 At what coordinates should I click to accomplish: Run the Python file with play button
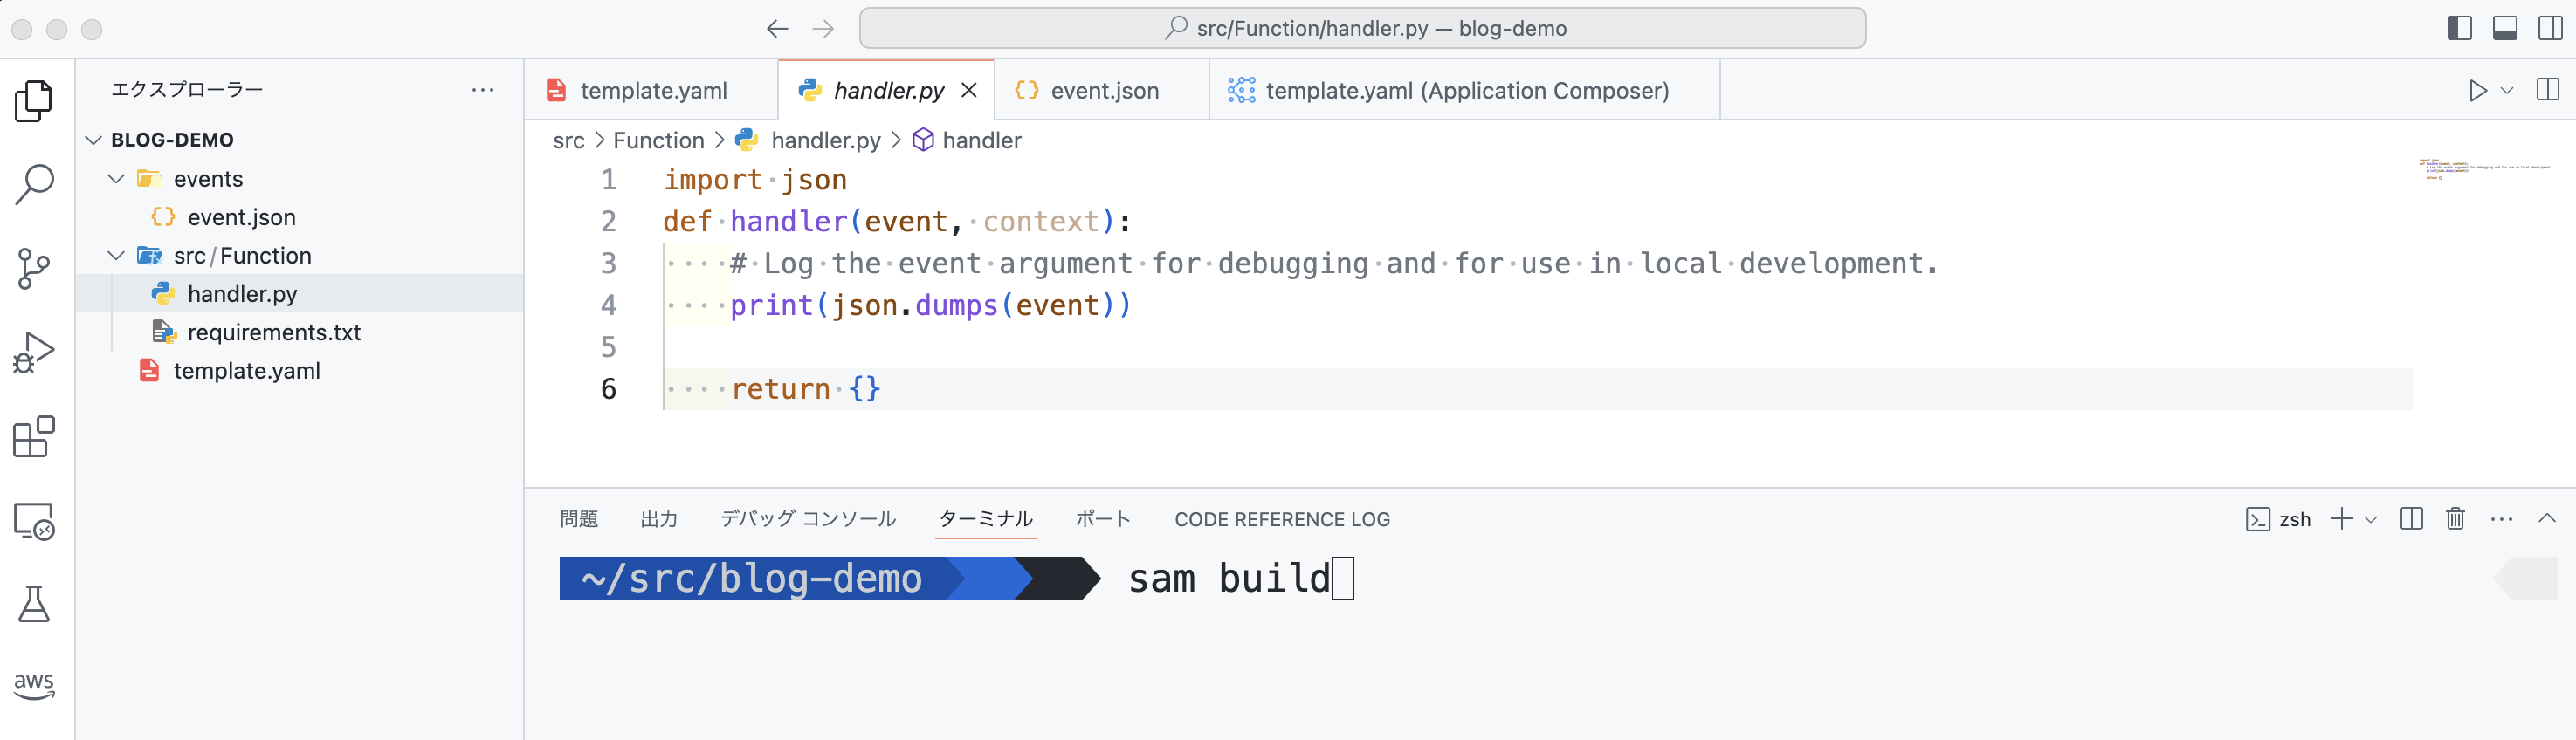pyautogui.click(x=2477, y=90)
